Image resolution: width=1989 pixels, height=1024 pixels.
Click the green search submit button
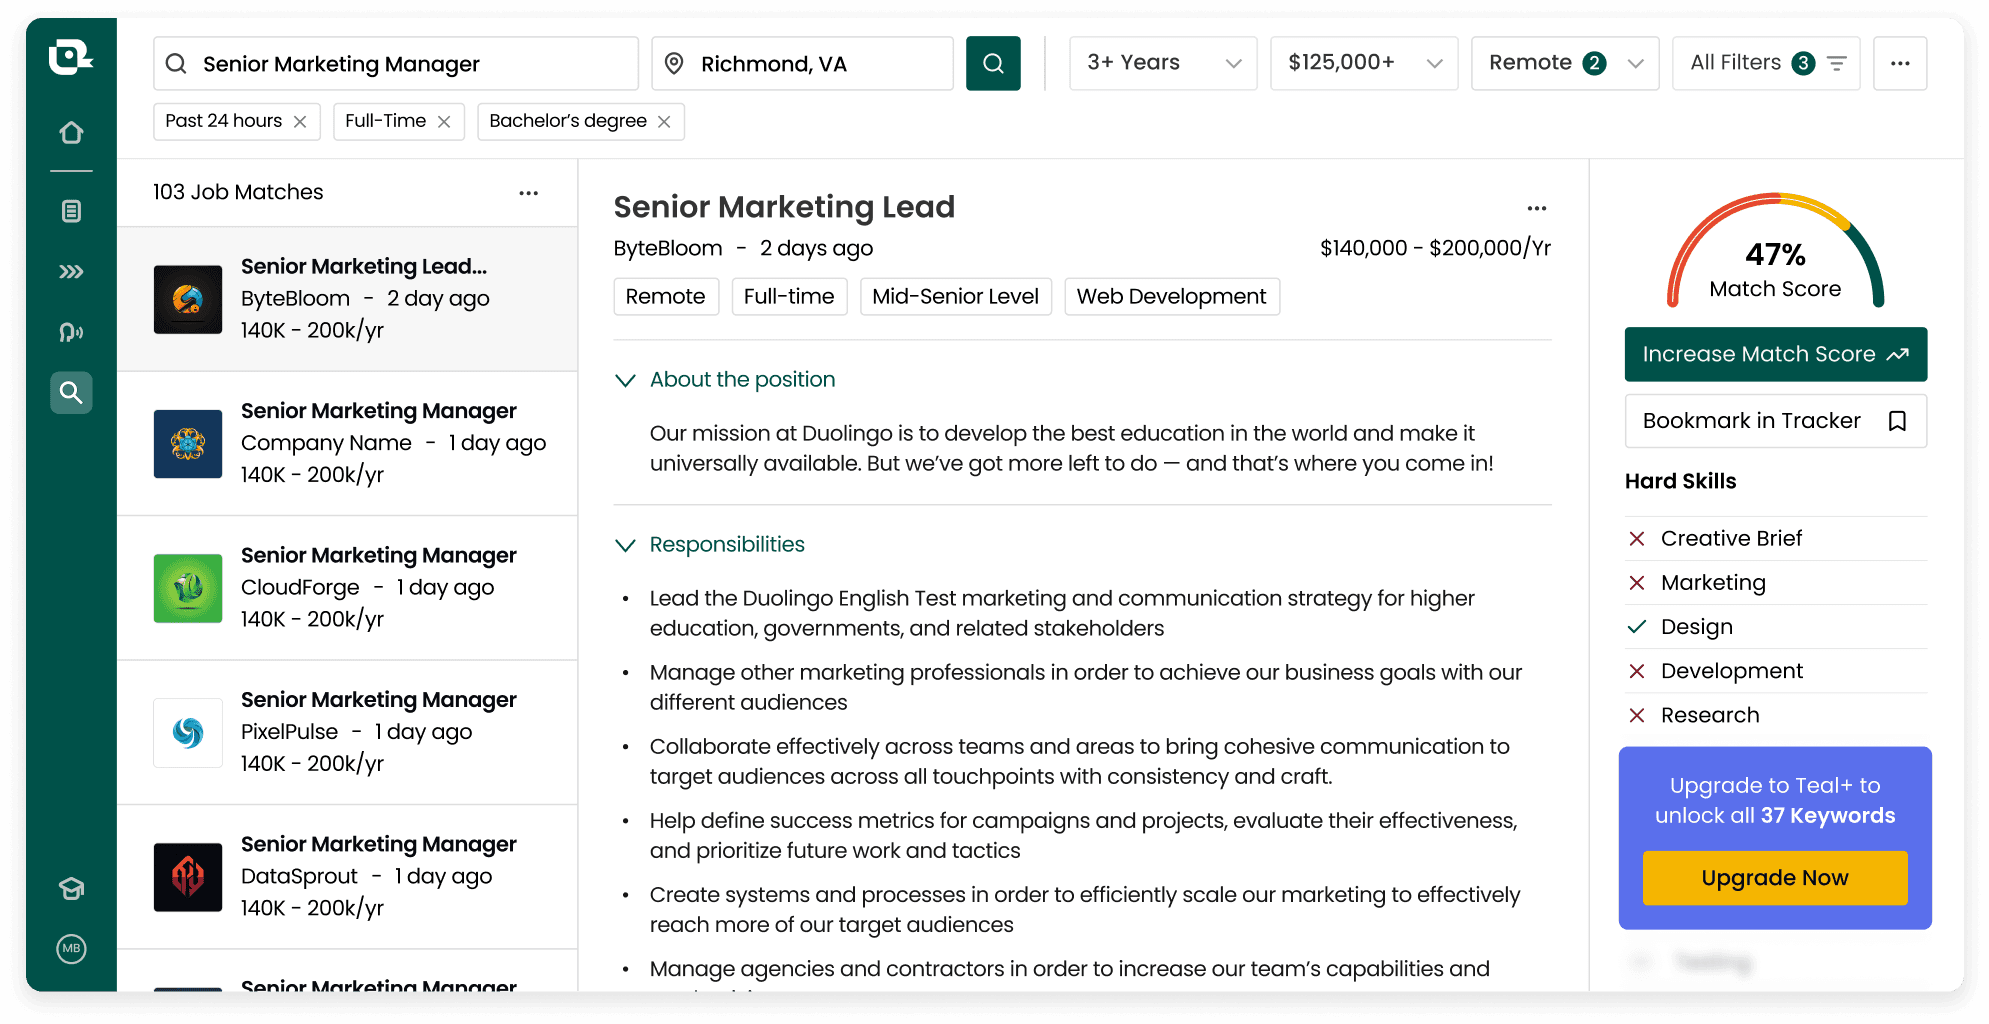pyautogui.click(x=993, y=63)
